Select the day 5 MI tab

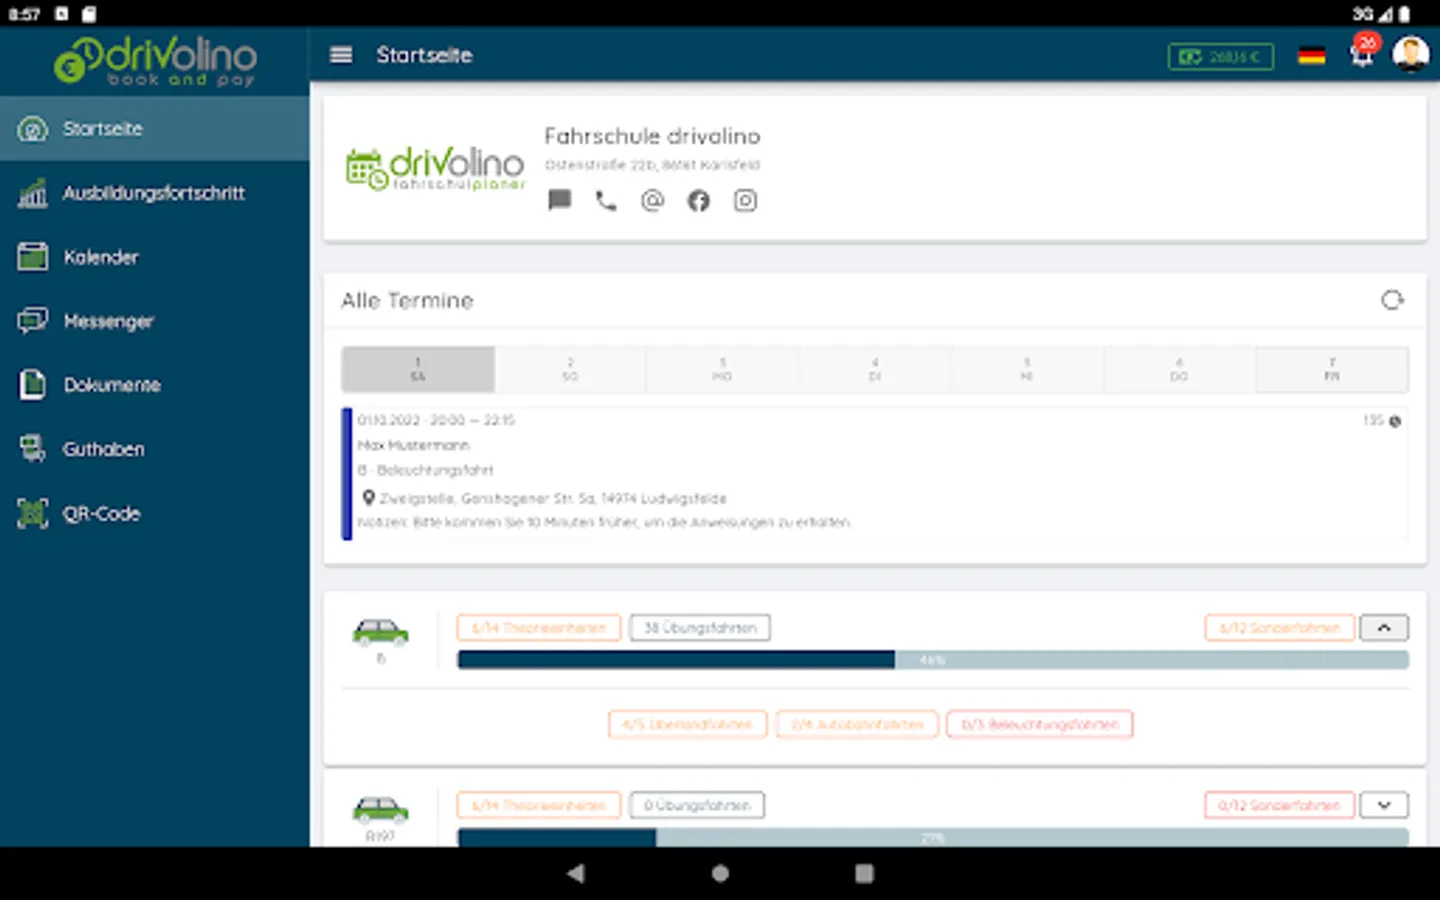(x=1027, y=369)
